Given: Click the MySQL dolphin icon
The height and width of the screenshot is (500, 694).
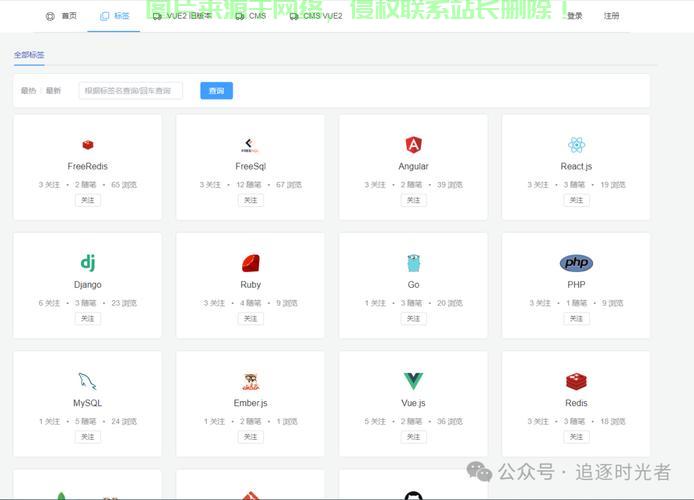Looking at the screenshot, I should [x=87, y=381].
